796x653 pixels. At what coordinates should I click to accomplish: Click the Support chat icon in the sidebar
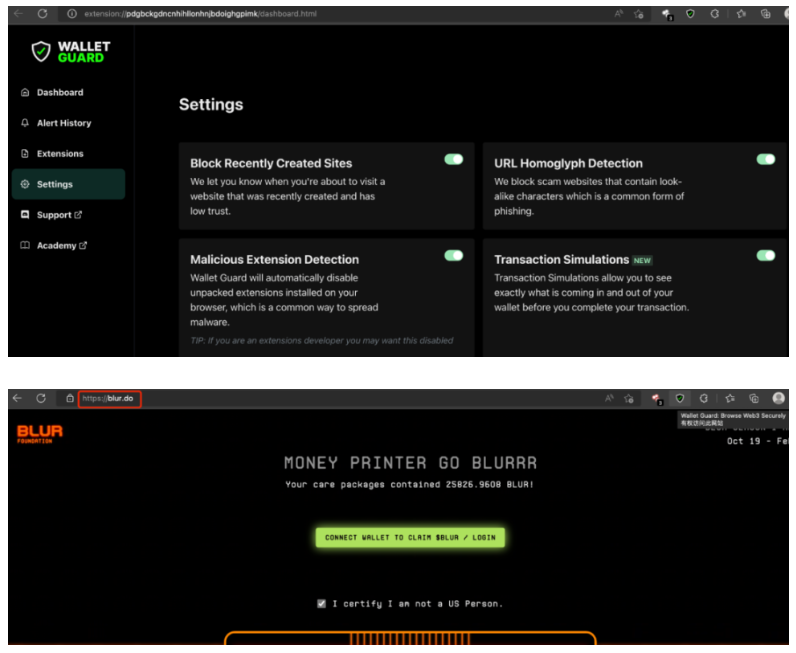point(24,215)
